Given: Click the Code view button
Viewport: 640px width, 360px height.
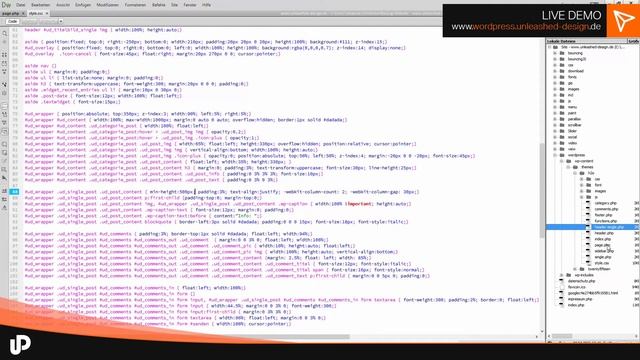Looking at the screenshot, I should pyautogui.click(x=12, y=21).
